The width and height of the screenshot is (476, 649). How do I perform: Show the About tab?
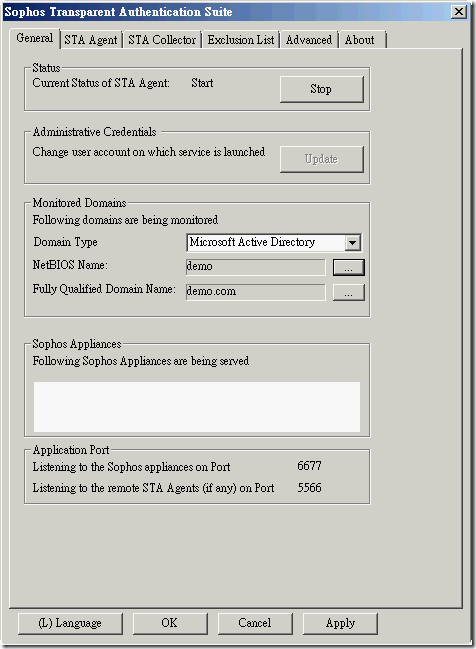pyautogui.click(x=362, y=40)
